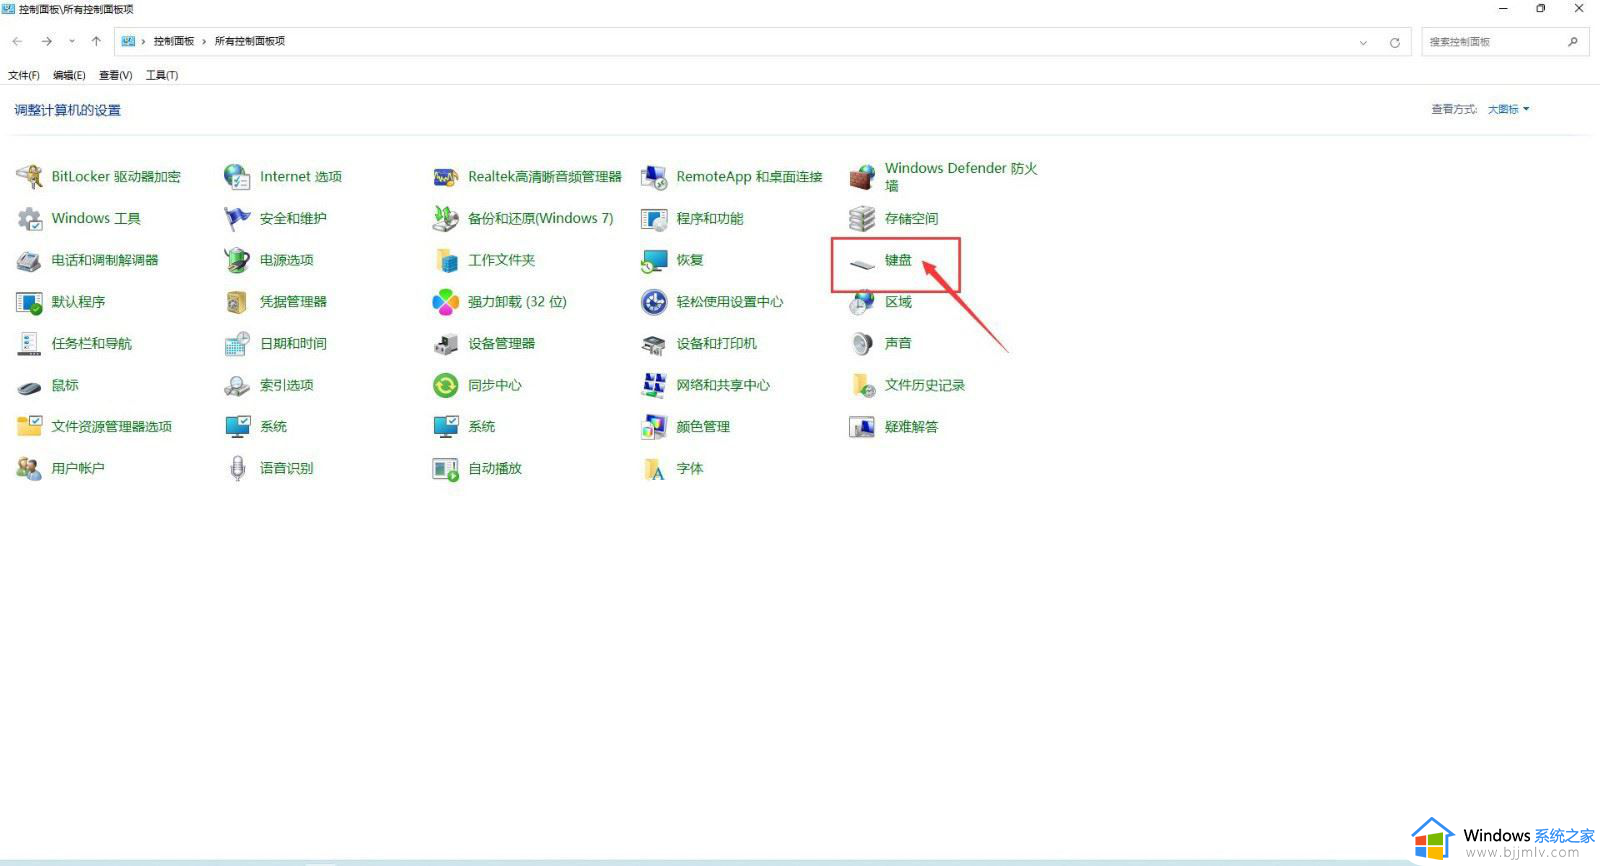The height and width of the screenshot is (866, 1600).
Task: Open the 文件资源管理器选项 folder icon
Action: [x=30, y=427]
